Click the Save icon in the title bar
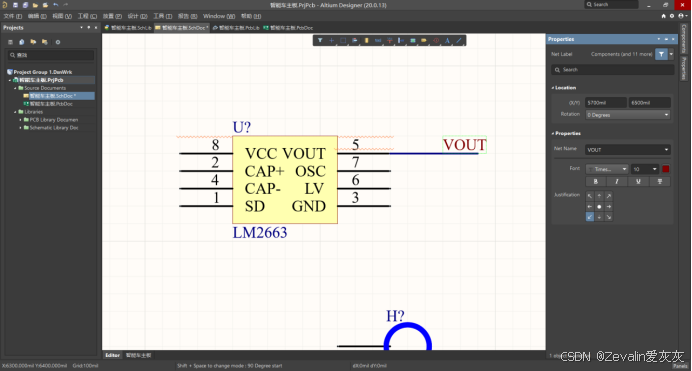The image size is (692, 371). tap(15, 5)
